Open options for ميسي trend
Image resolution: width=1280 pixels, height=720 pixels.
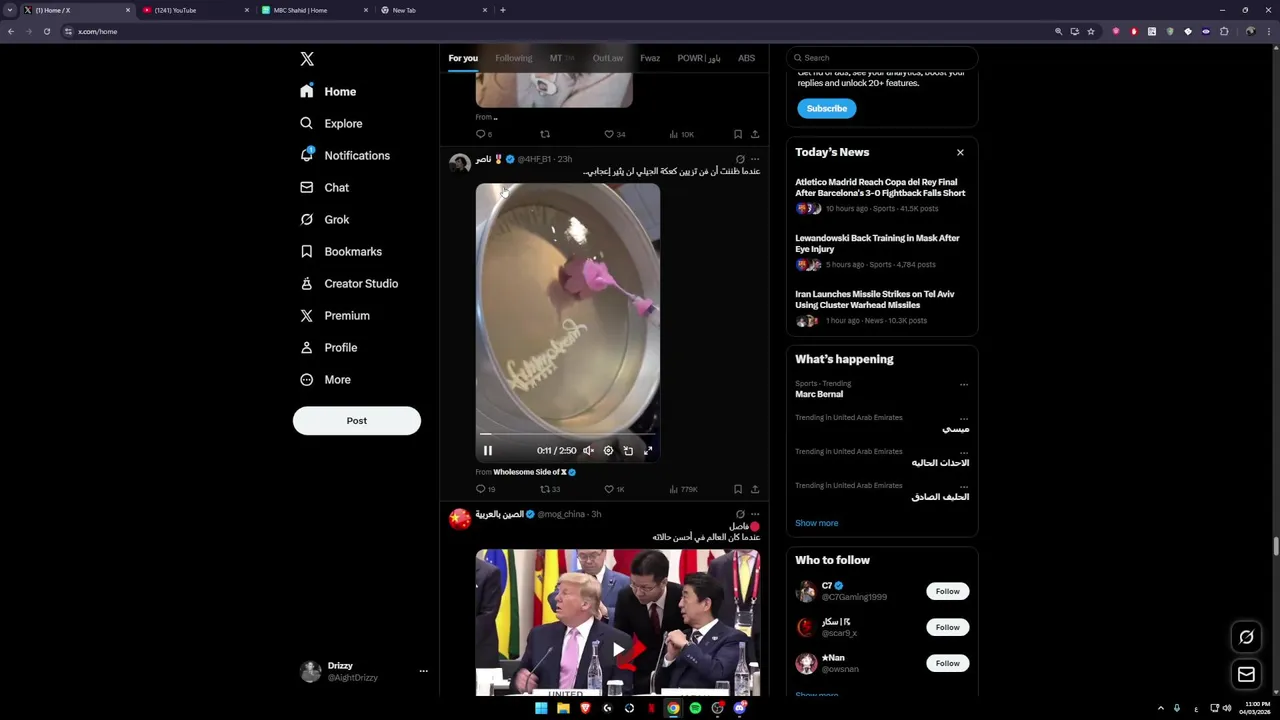click(964, 418)
